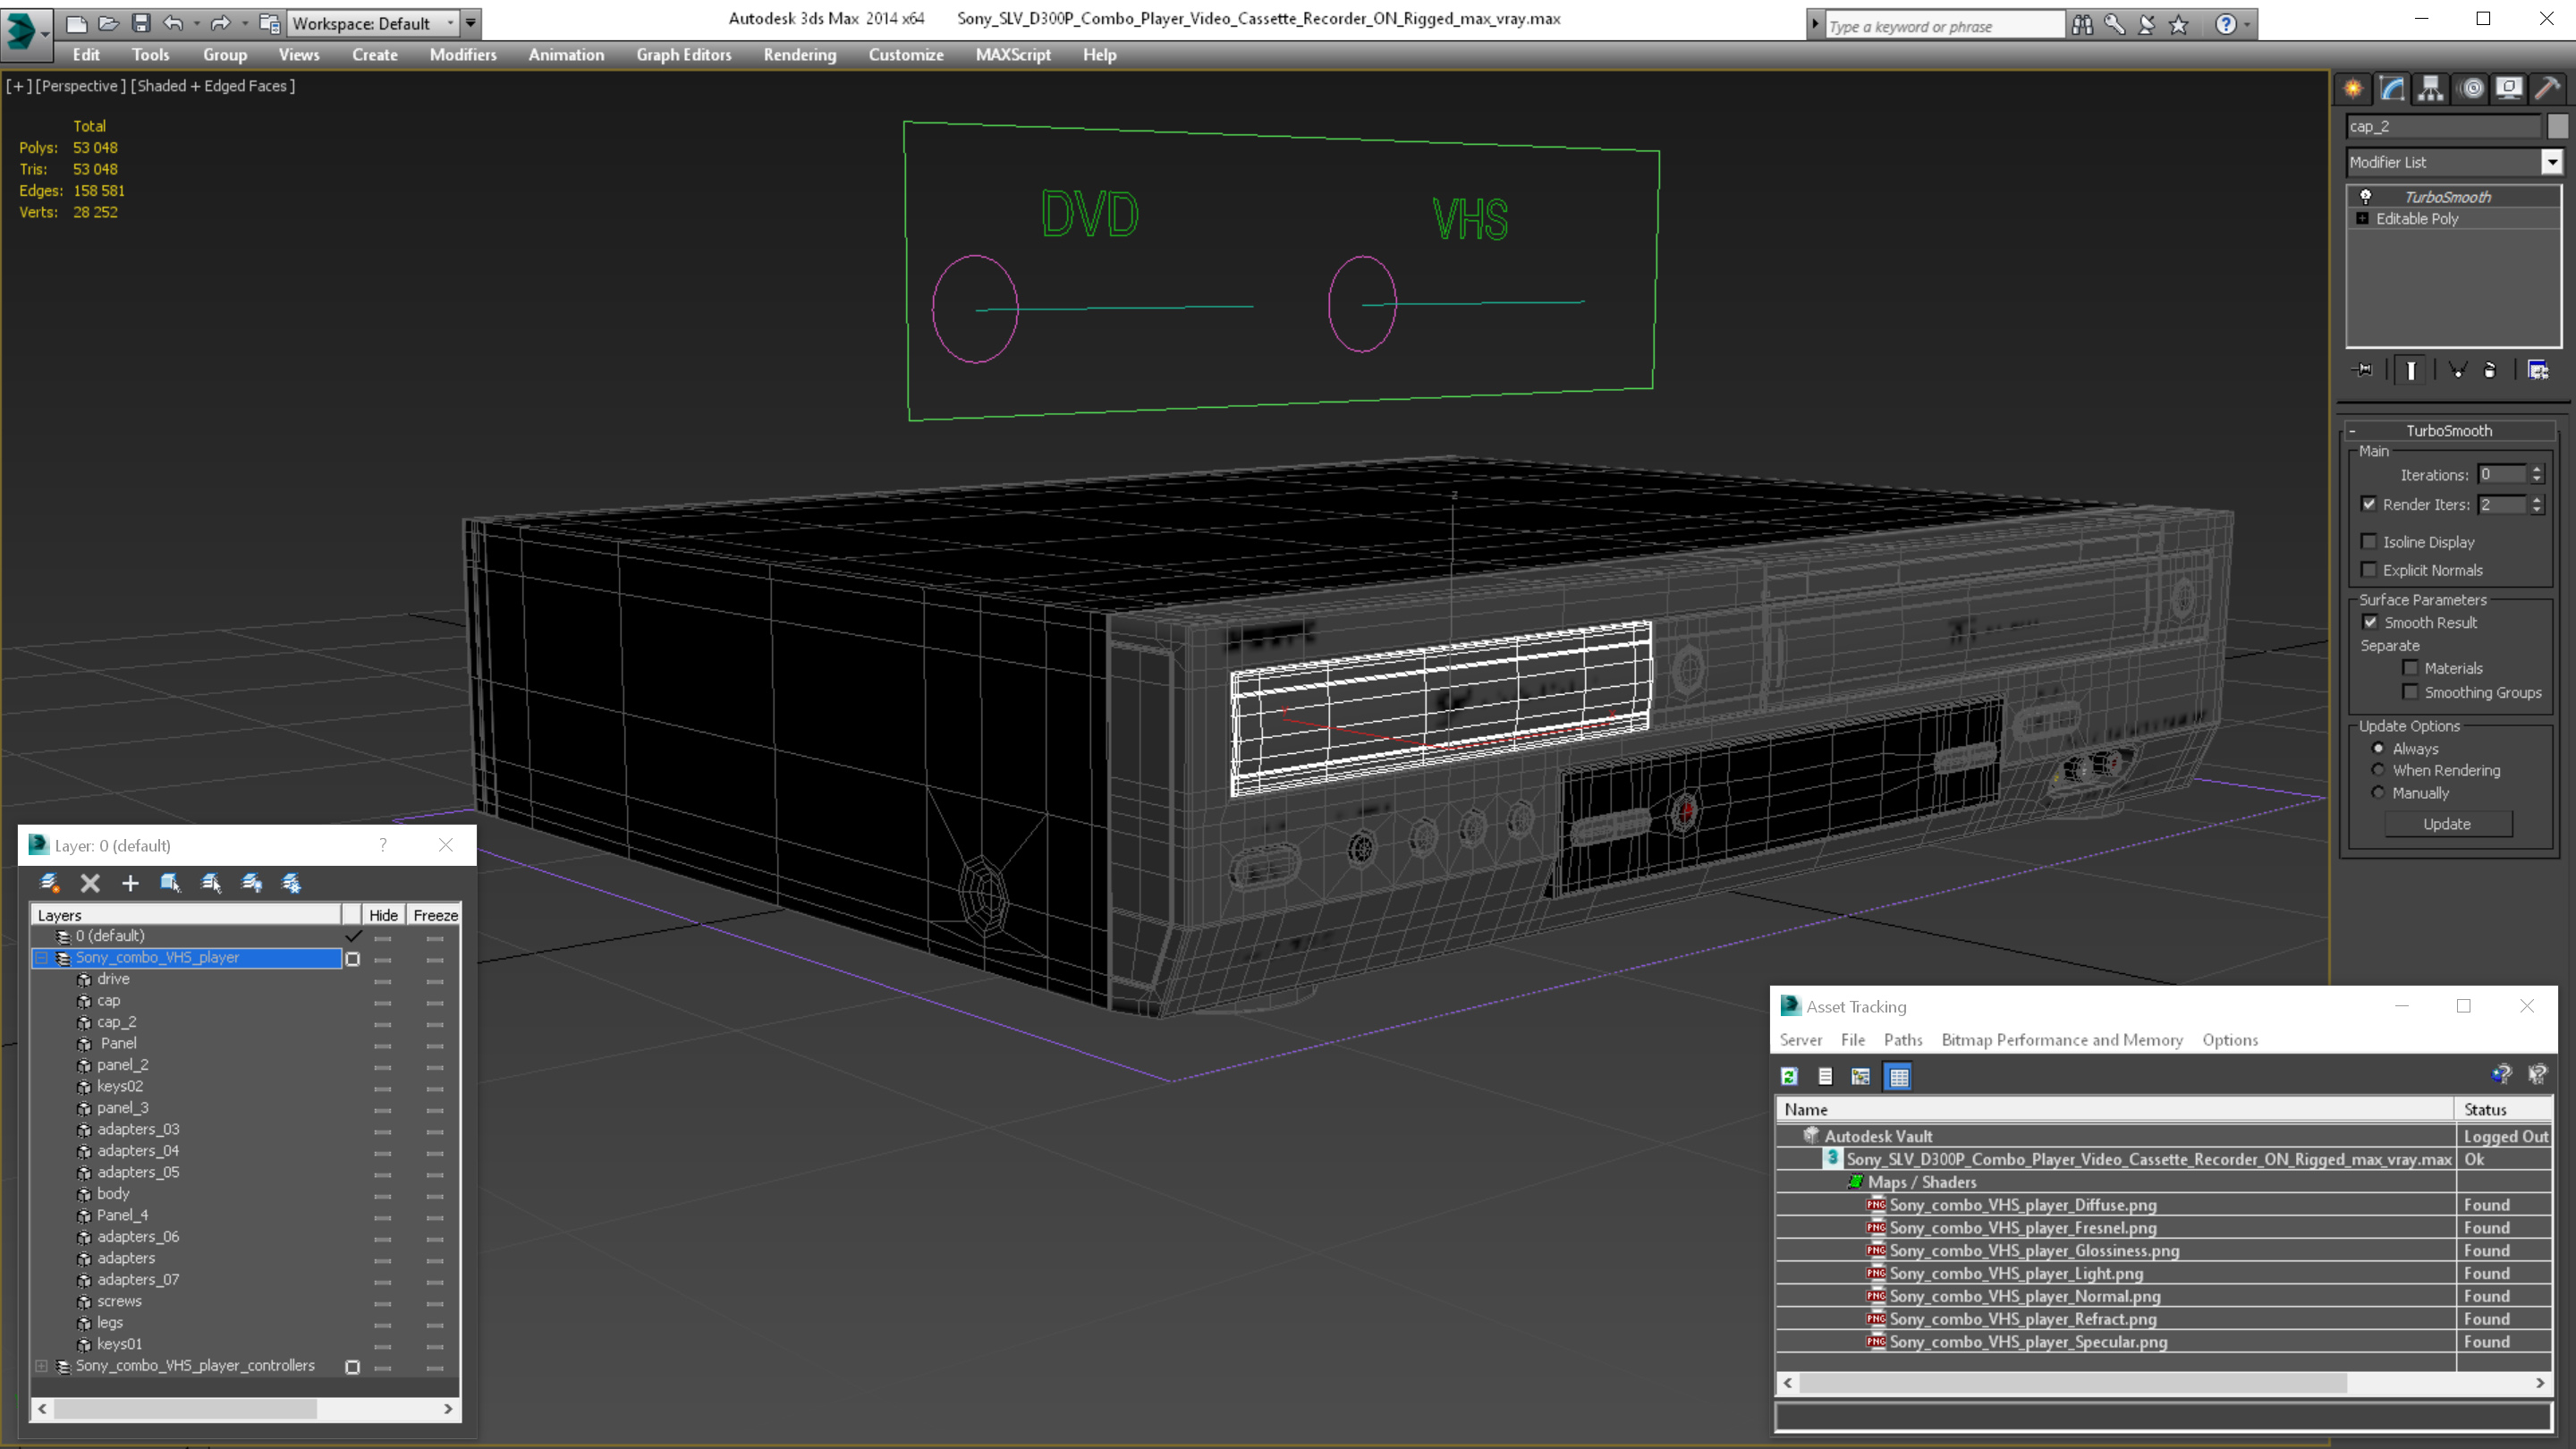The image size is (2576, 1449).
Task: Click the Redo arrow icon
Action: click(220, 22)
